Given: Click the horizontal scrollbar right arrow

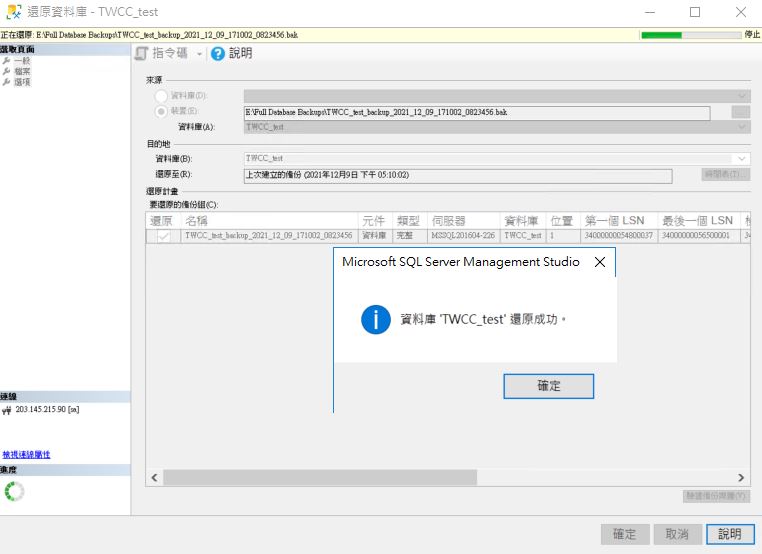Looking at the screenshot, I should 741,478.
